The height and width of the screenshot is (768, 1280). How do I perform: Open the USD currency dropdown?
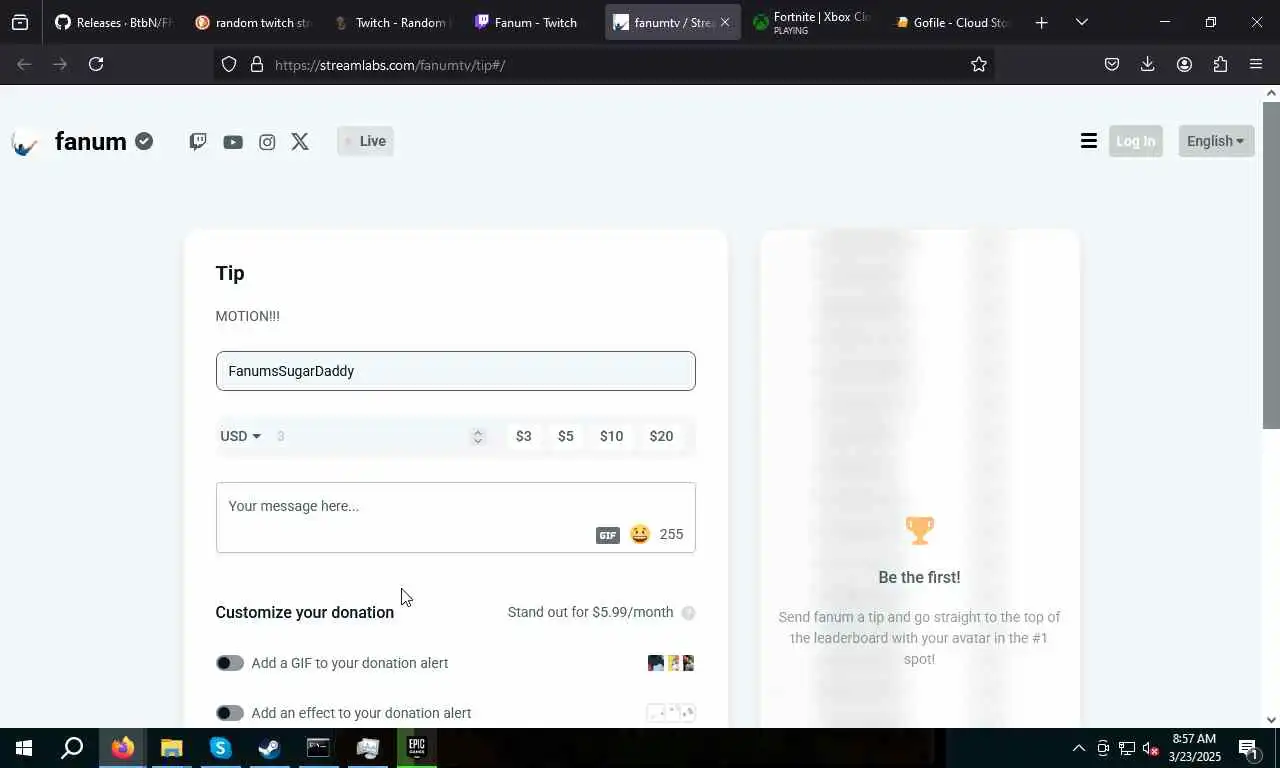tap(240, 436)
